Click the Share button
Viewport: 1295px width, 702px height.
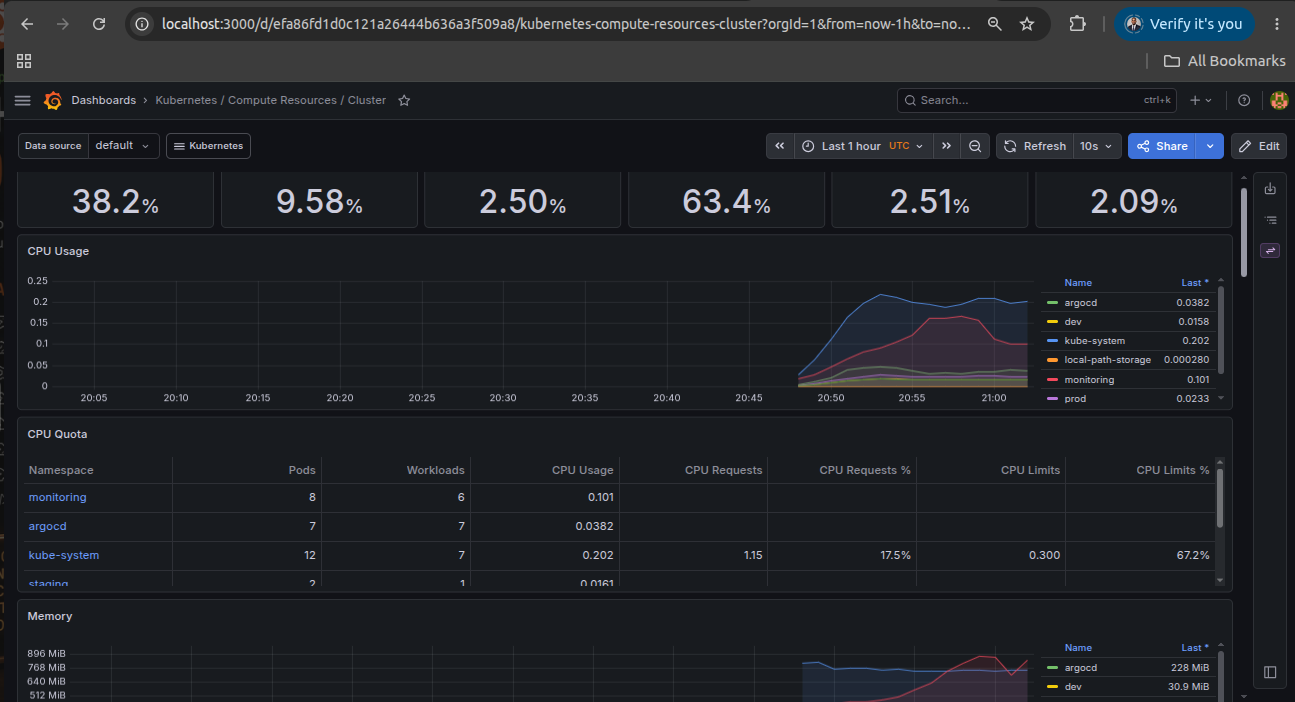(1163, 146)
